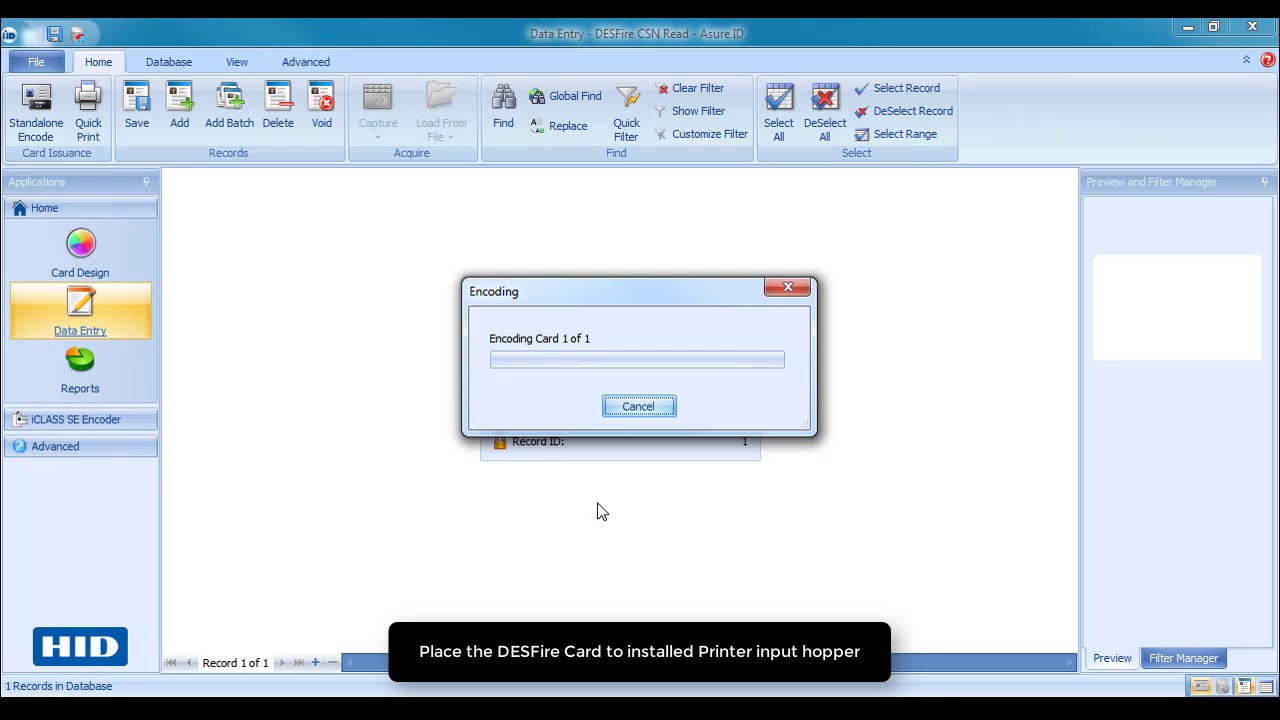Click the Select All icon

tap(779, 98)
